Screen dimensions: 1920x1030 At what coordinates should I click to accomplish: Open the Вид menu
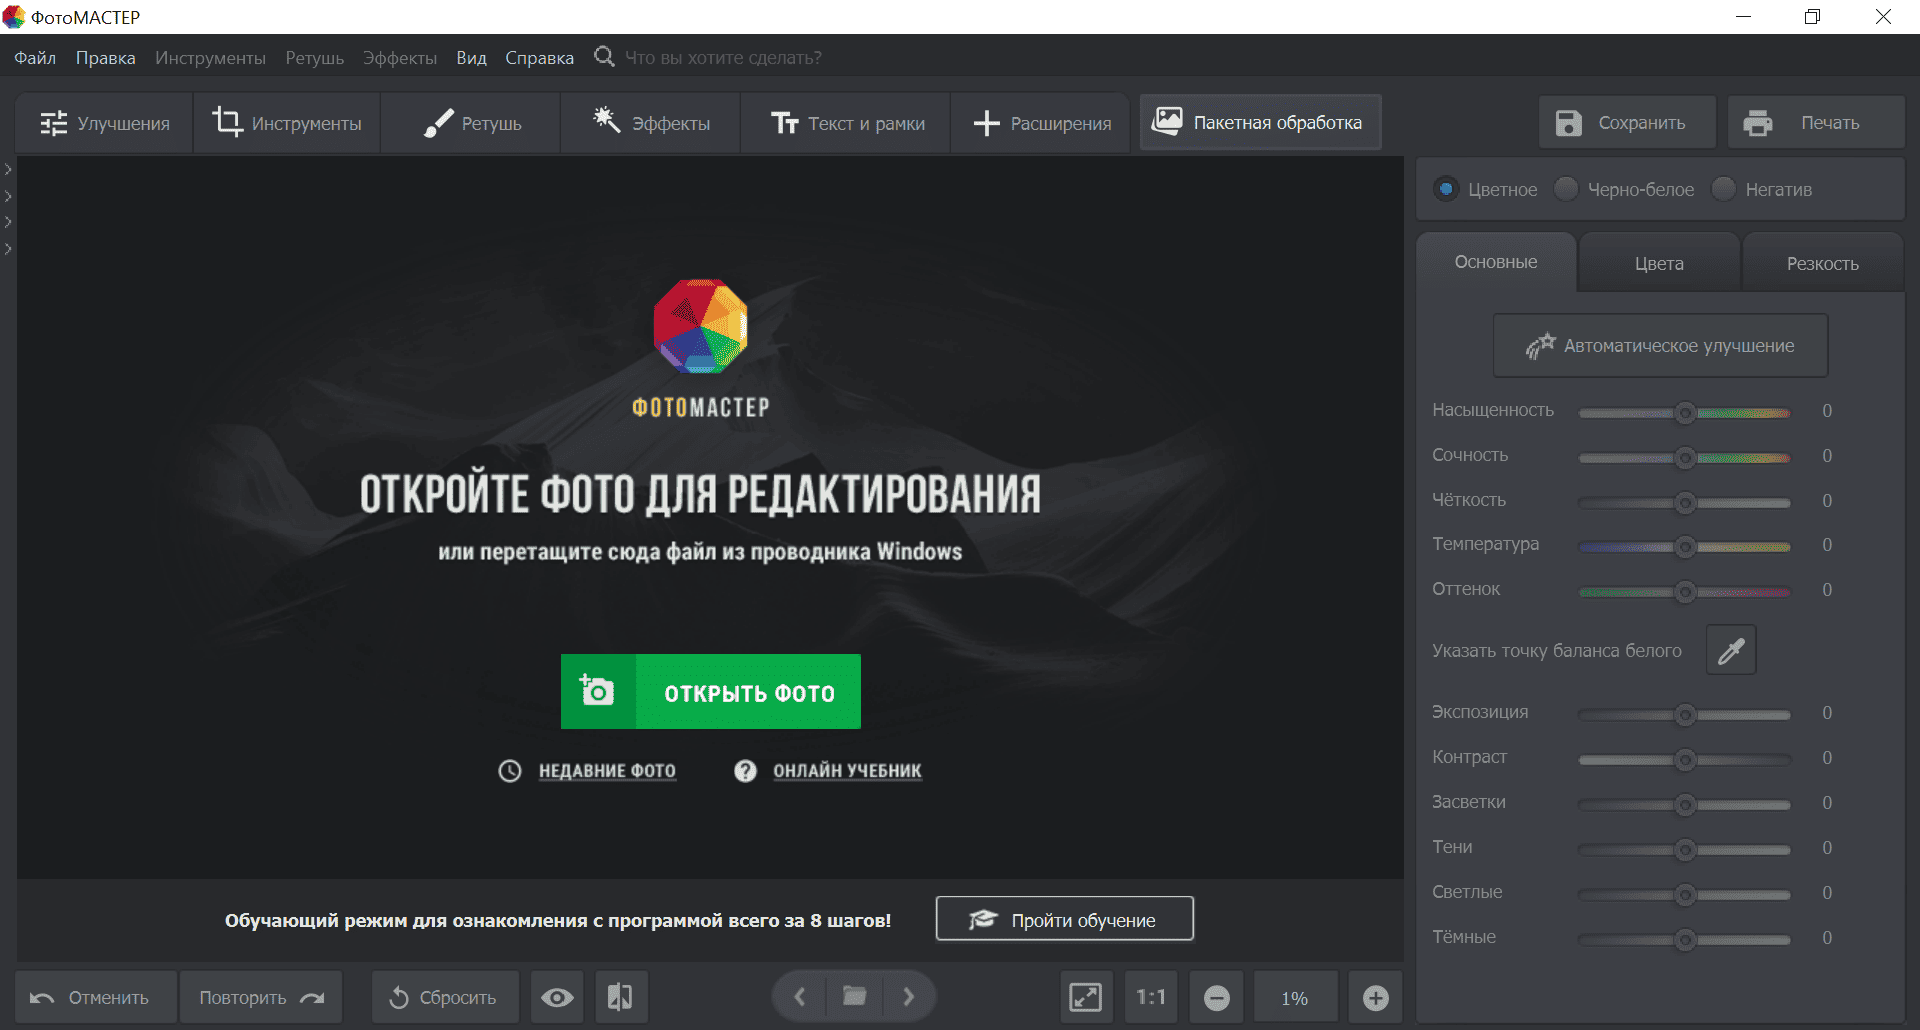click(x=471, y=58)
